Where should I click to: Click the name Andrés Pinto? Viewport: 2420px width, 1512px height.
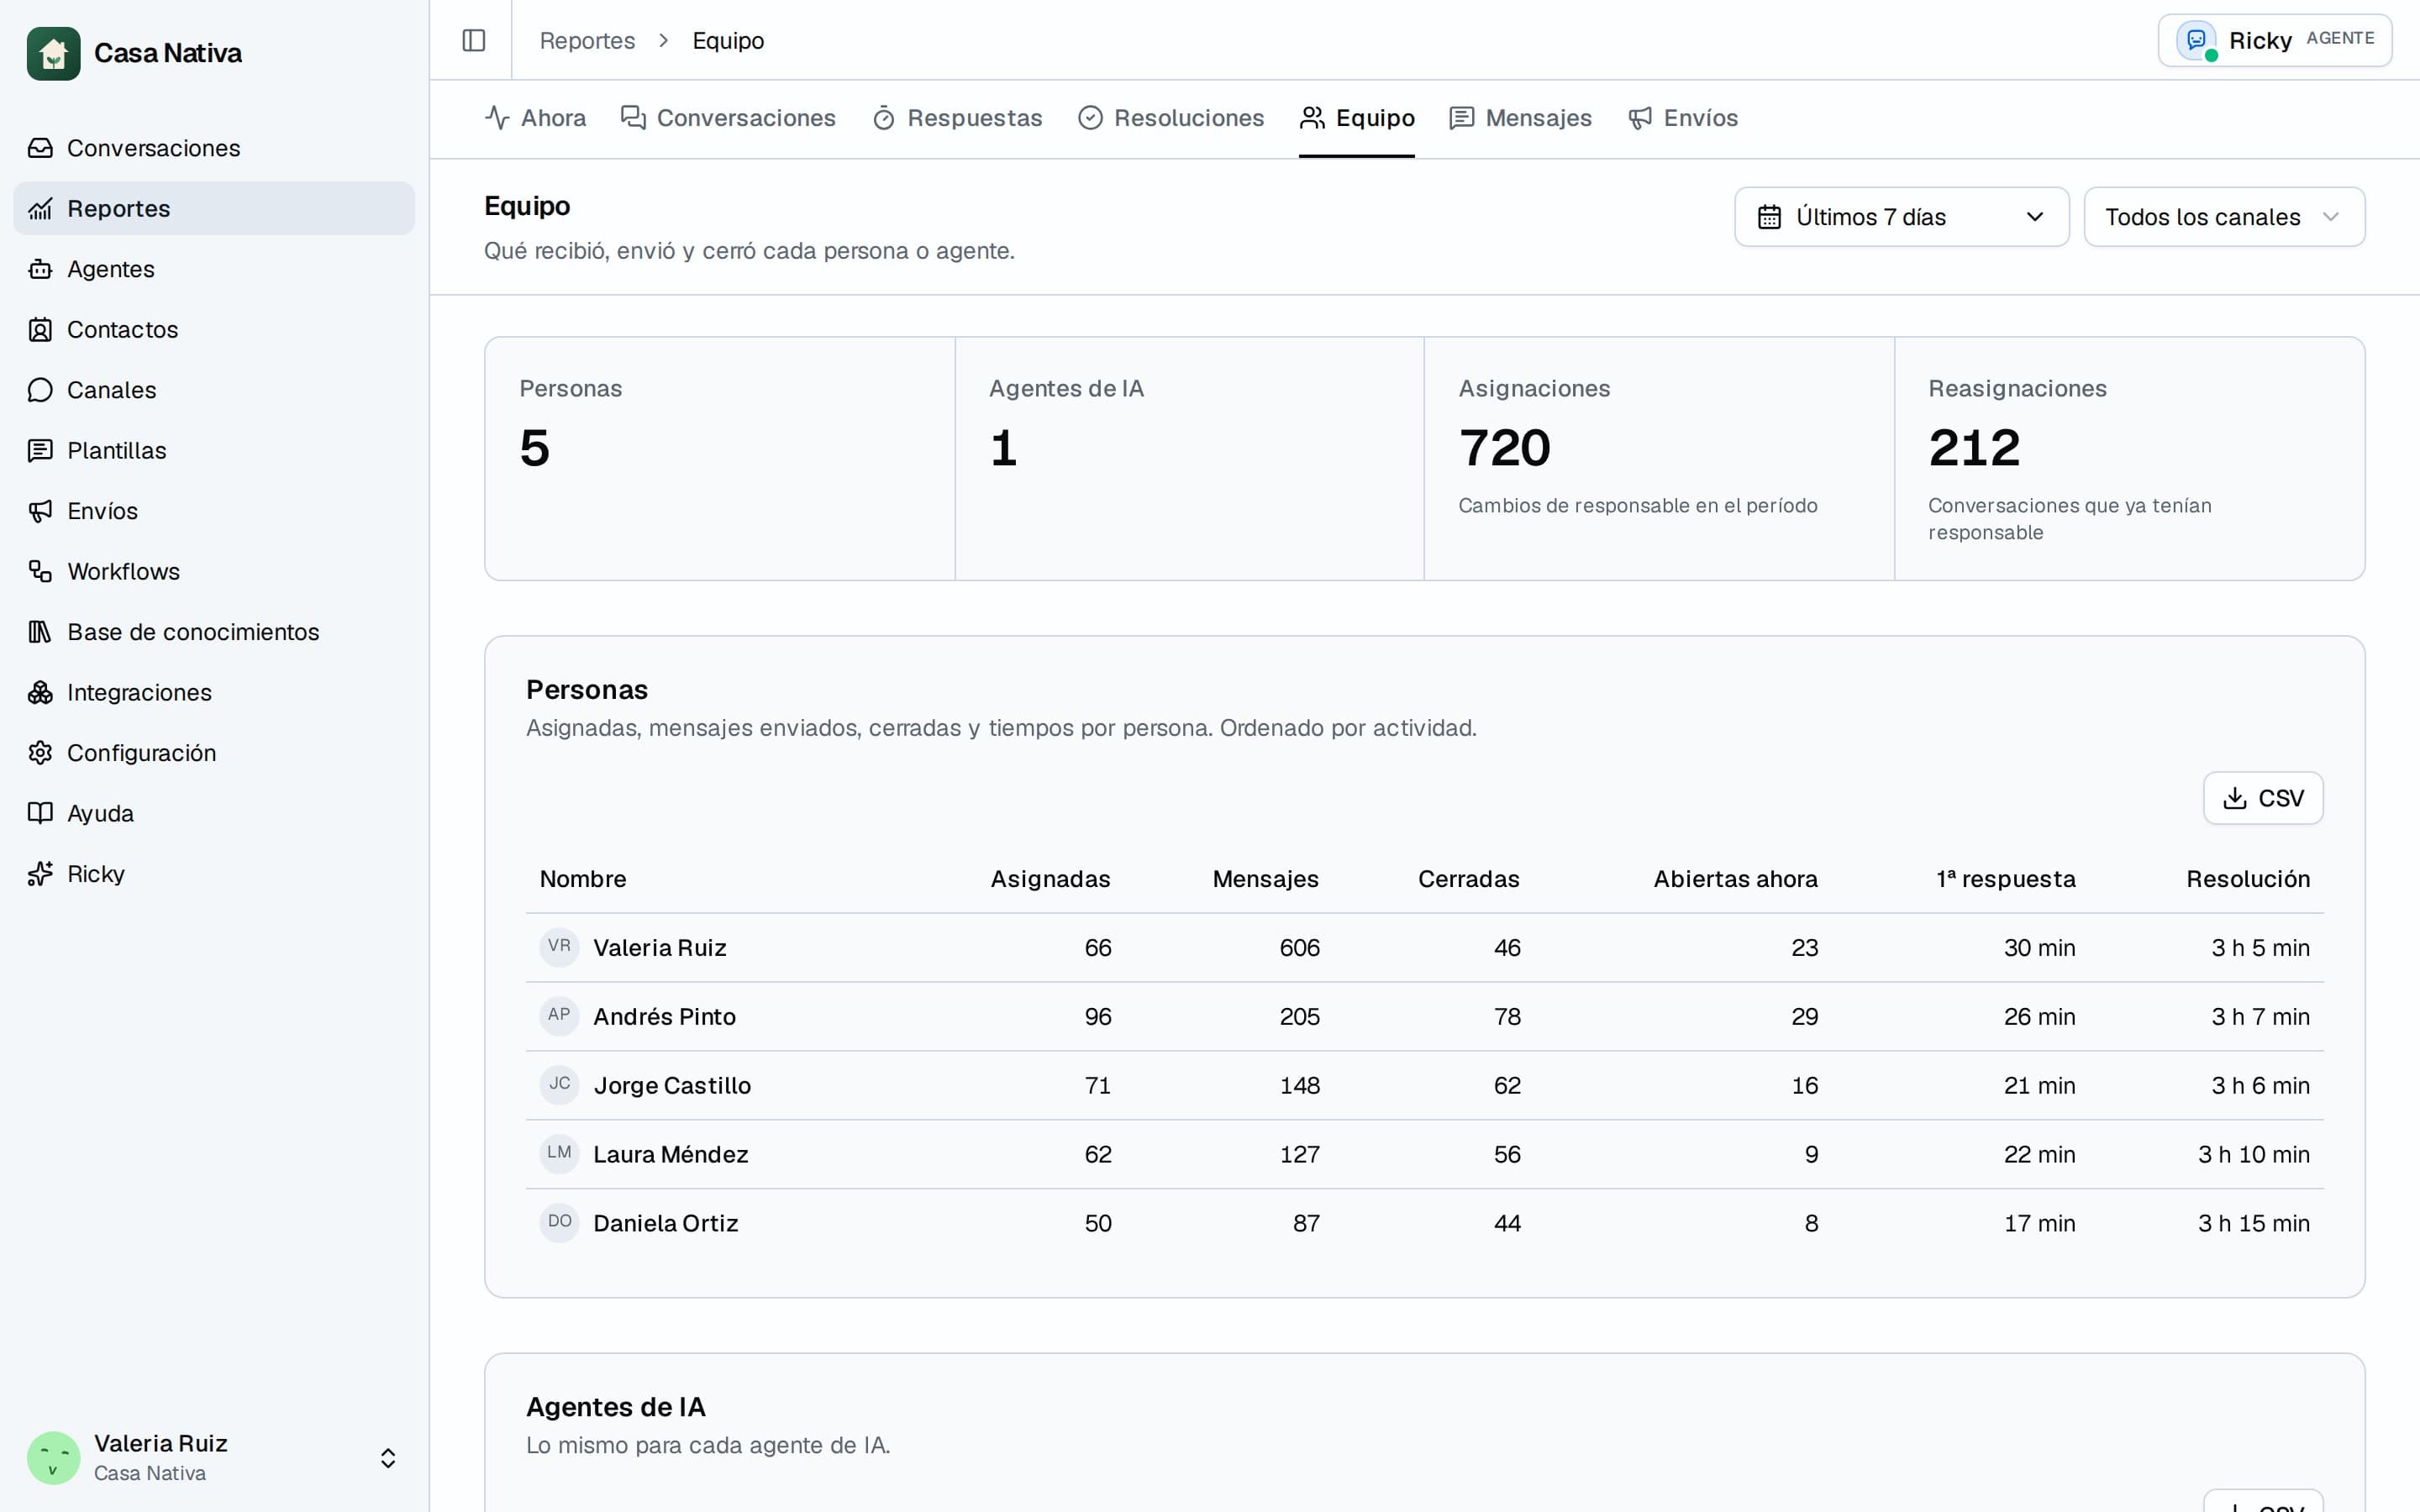pyautogui.click(x=664, y=1016)
